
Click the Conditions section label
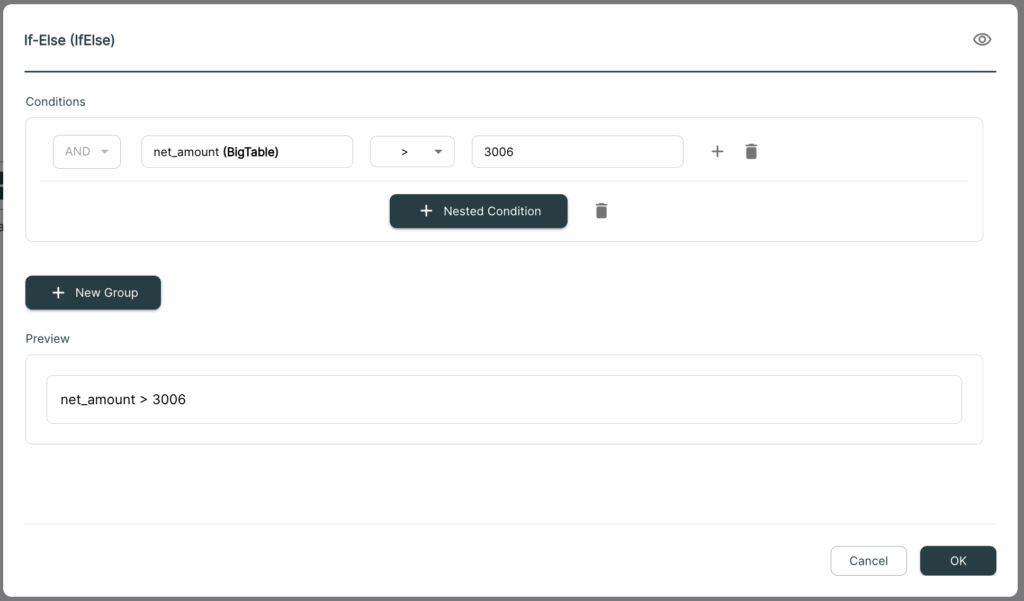click(x=56, y=101)
